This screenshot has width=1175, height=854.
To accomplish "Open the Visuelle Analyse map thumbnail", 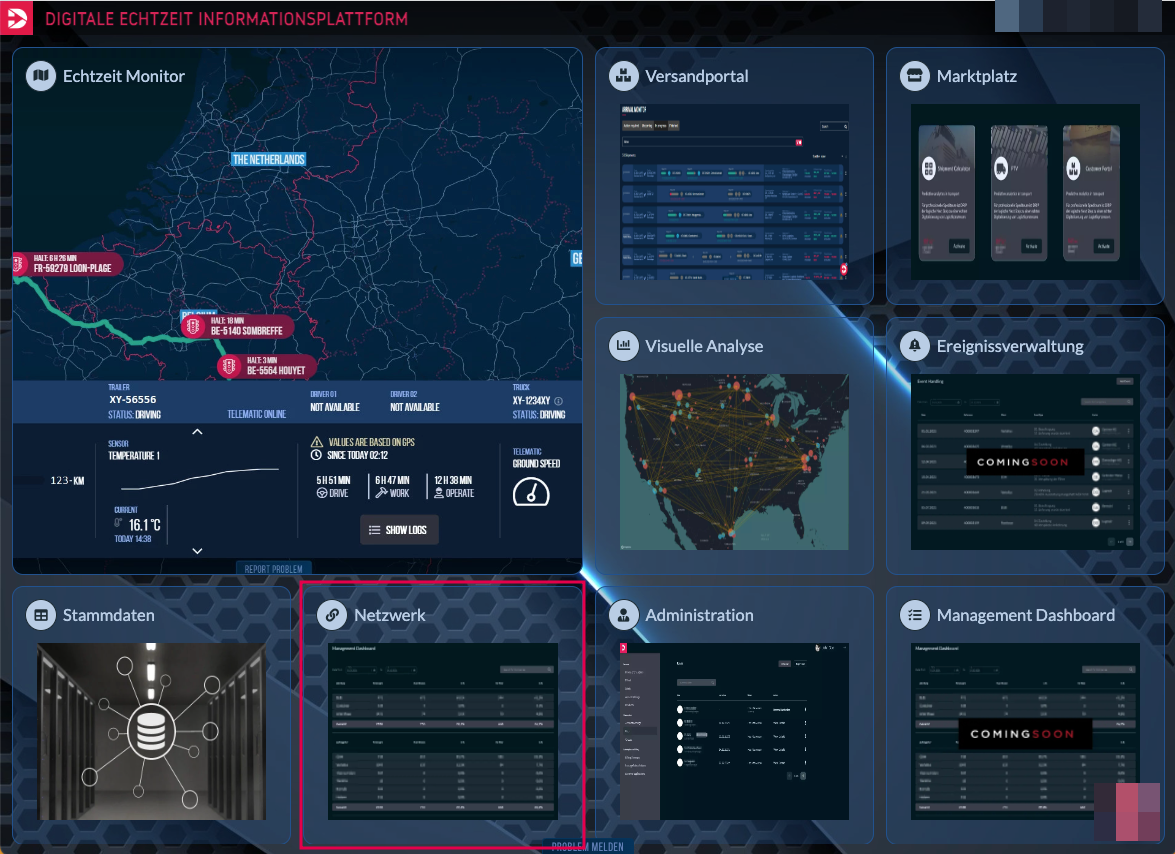I will [x=734, y=462].
